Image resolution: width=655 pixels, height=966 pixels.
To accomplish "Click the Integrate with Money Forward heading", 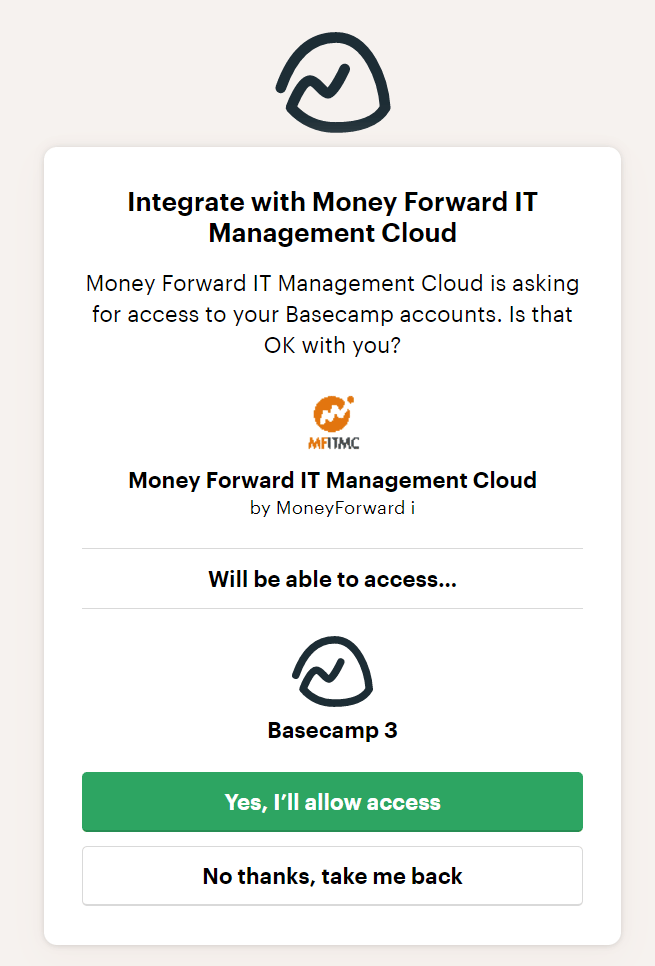I will coord(333,217).
